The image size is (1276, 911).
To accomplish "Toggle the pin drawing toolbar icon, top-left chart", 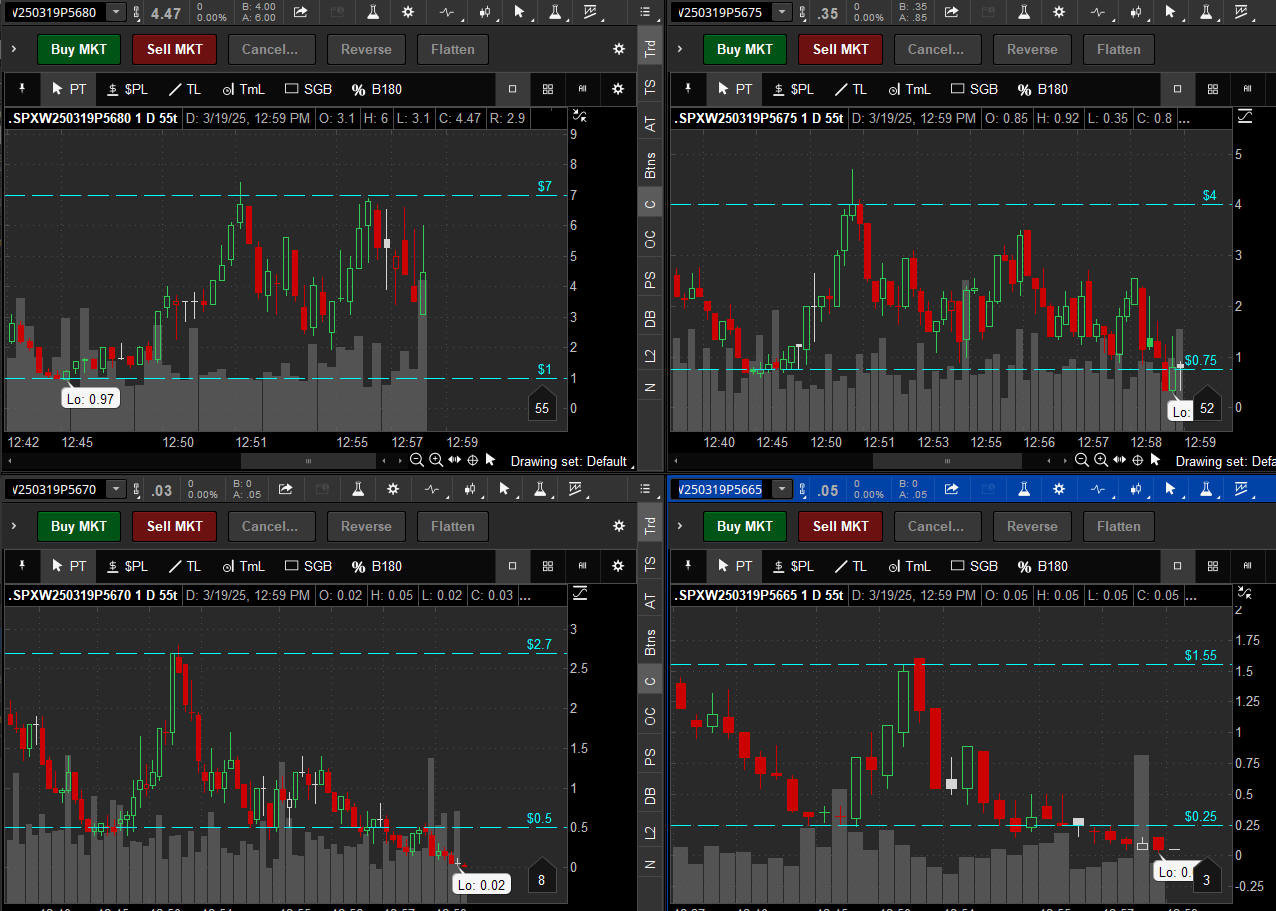I will [22, 89].
